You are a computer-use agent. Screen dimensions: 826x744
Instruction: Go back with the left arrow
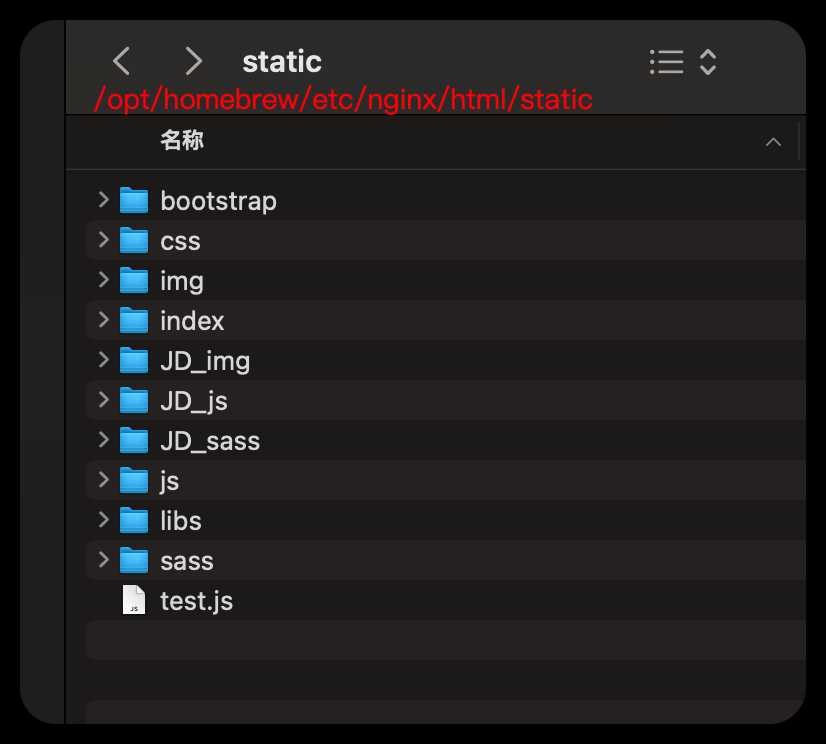[x=121, y=61]
